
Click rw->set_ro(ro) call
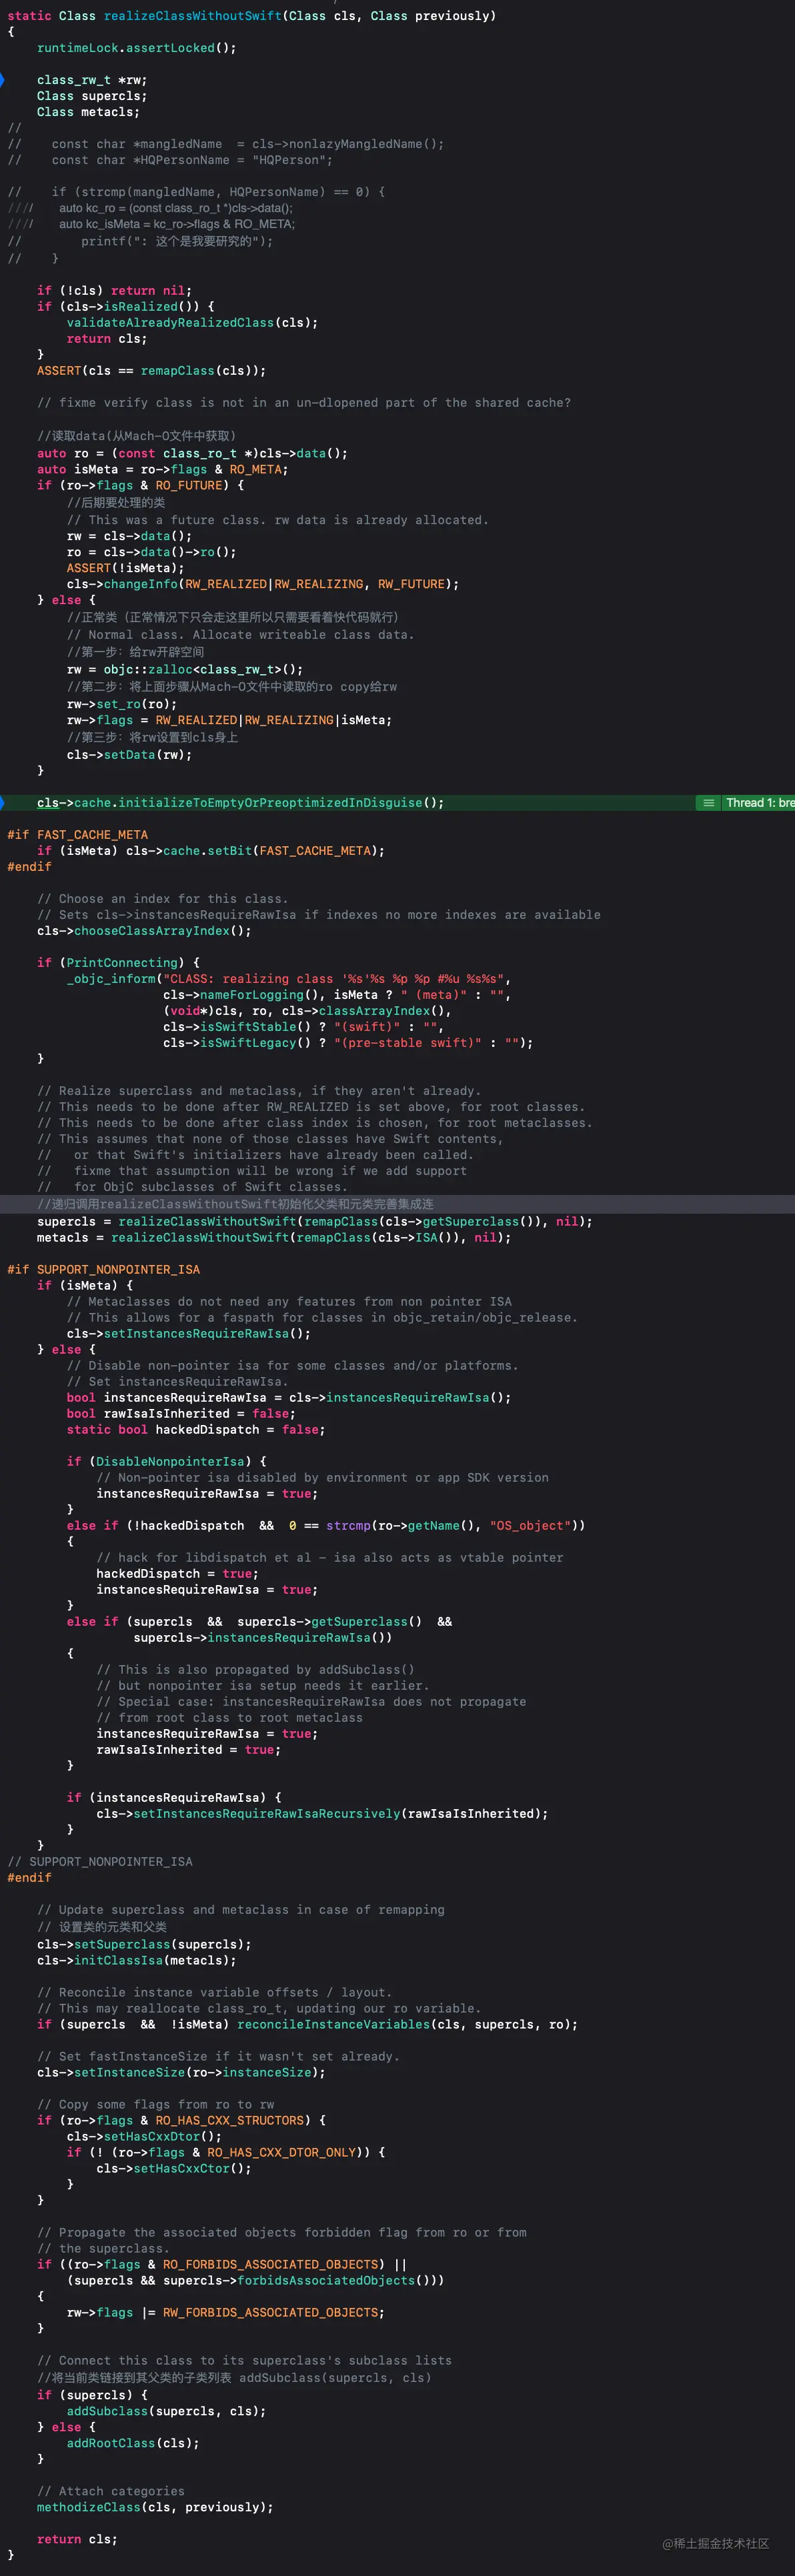click(122, 704)
